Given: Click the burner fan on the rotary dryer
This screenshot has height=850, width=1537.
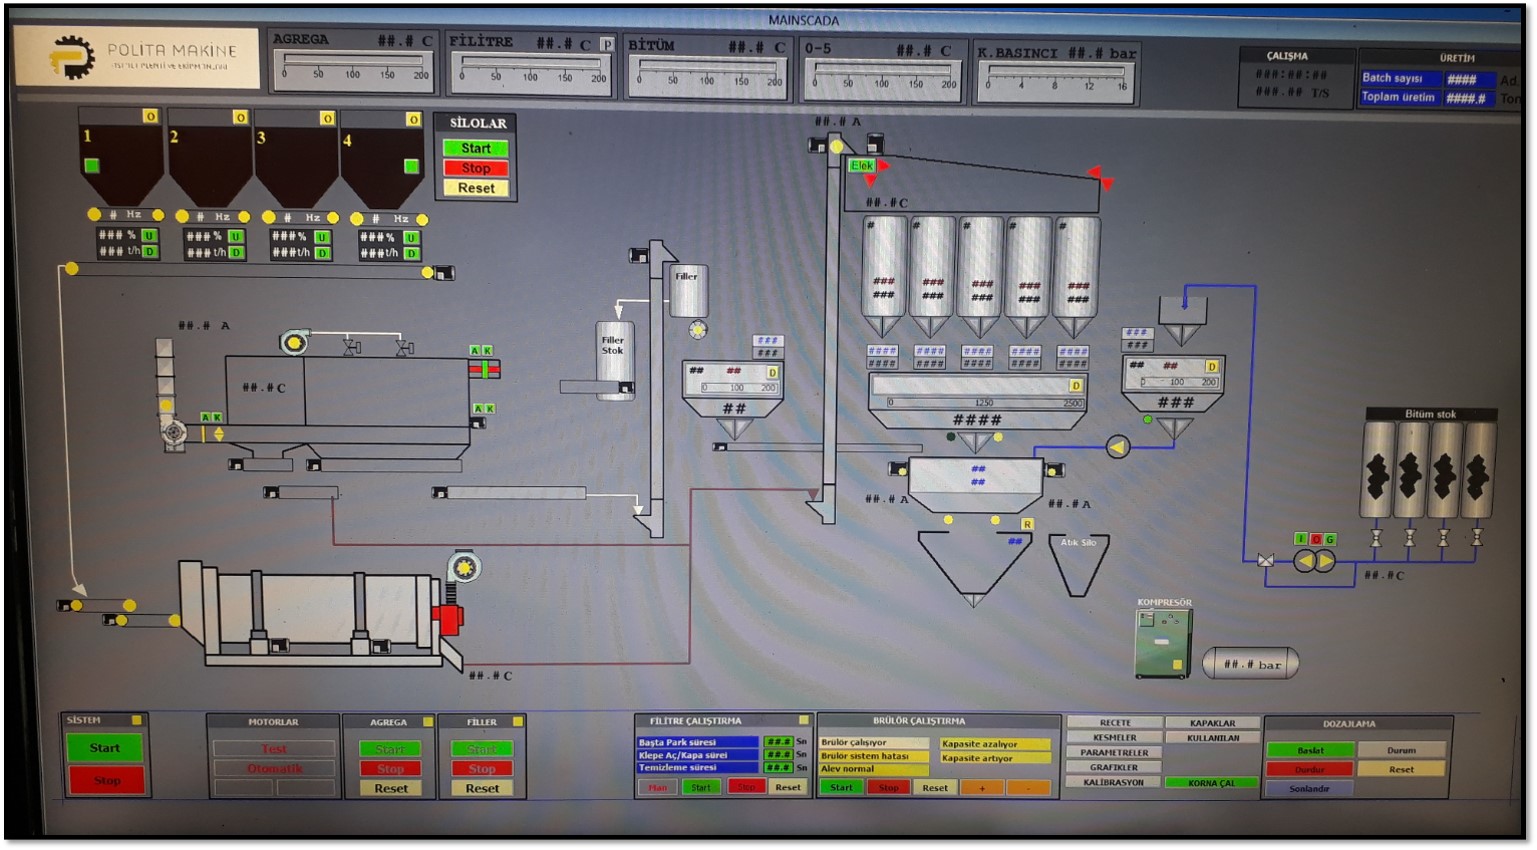Looking at the screenshot, I should [x=463, y=568].
